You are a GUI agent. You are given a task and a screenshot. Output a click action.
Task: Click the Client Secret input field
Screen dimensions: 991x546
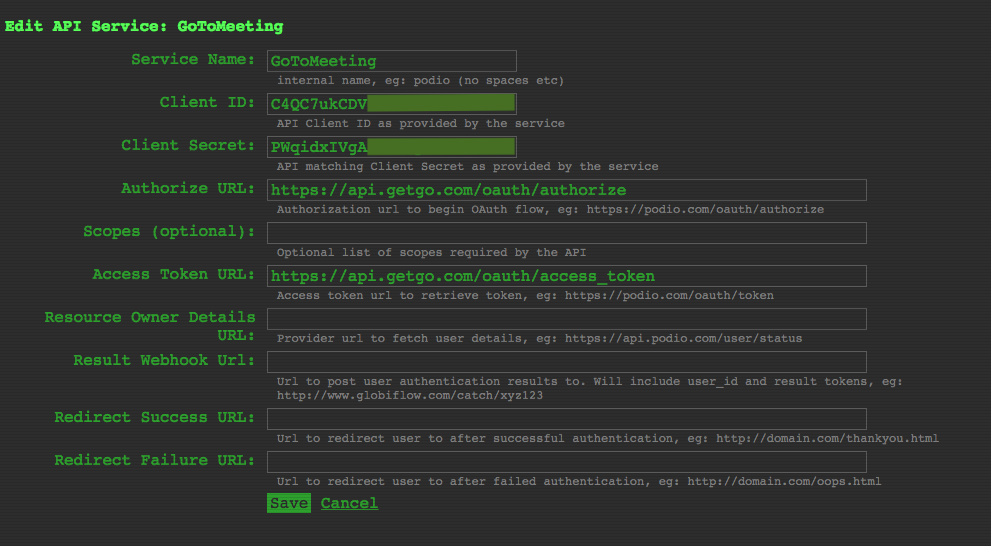tap(392, 147)
